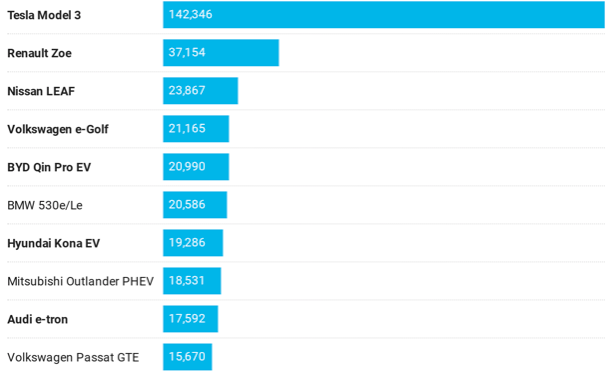Select the Mitsubishi Outlander PHEV bar
This screenshot has width=609, height=374.
(x=192, y=281)
